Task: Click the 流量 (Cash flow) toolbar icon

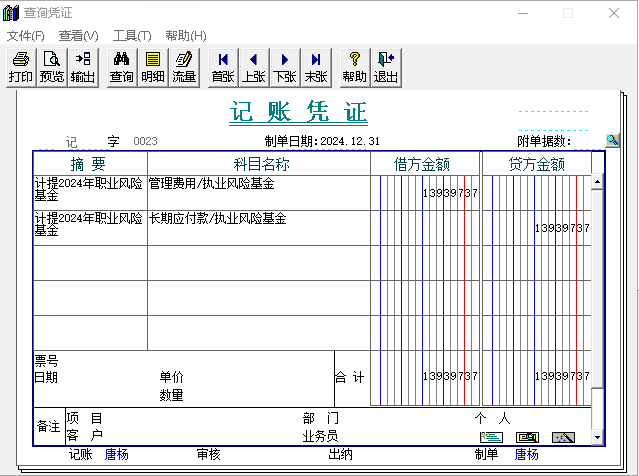Action: coord(184,67)
